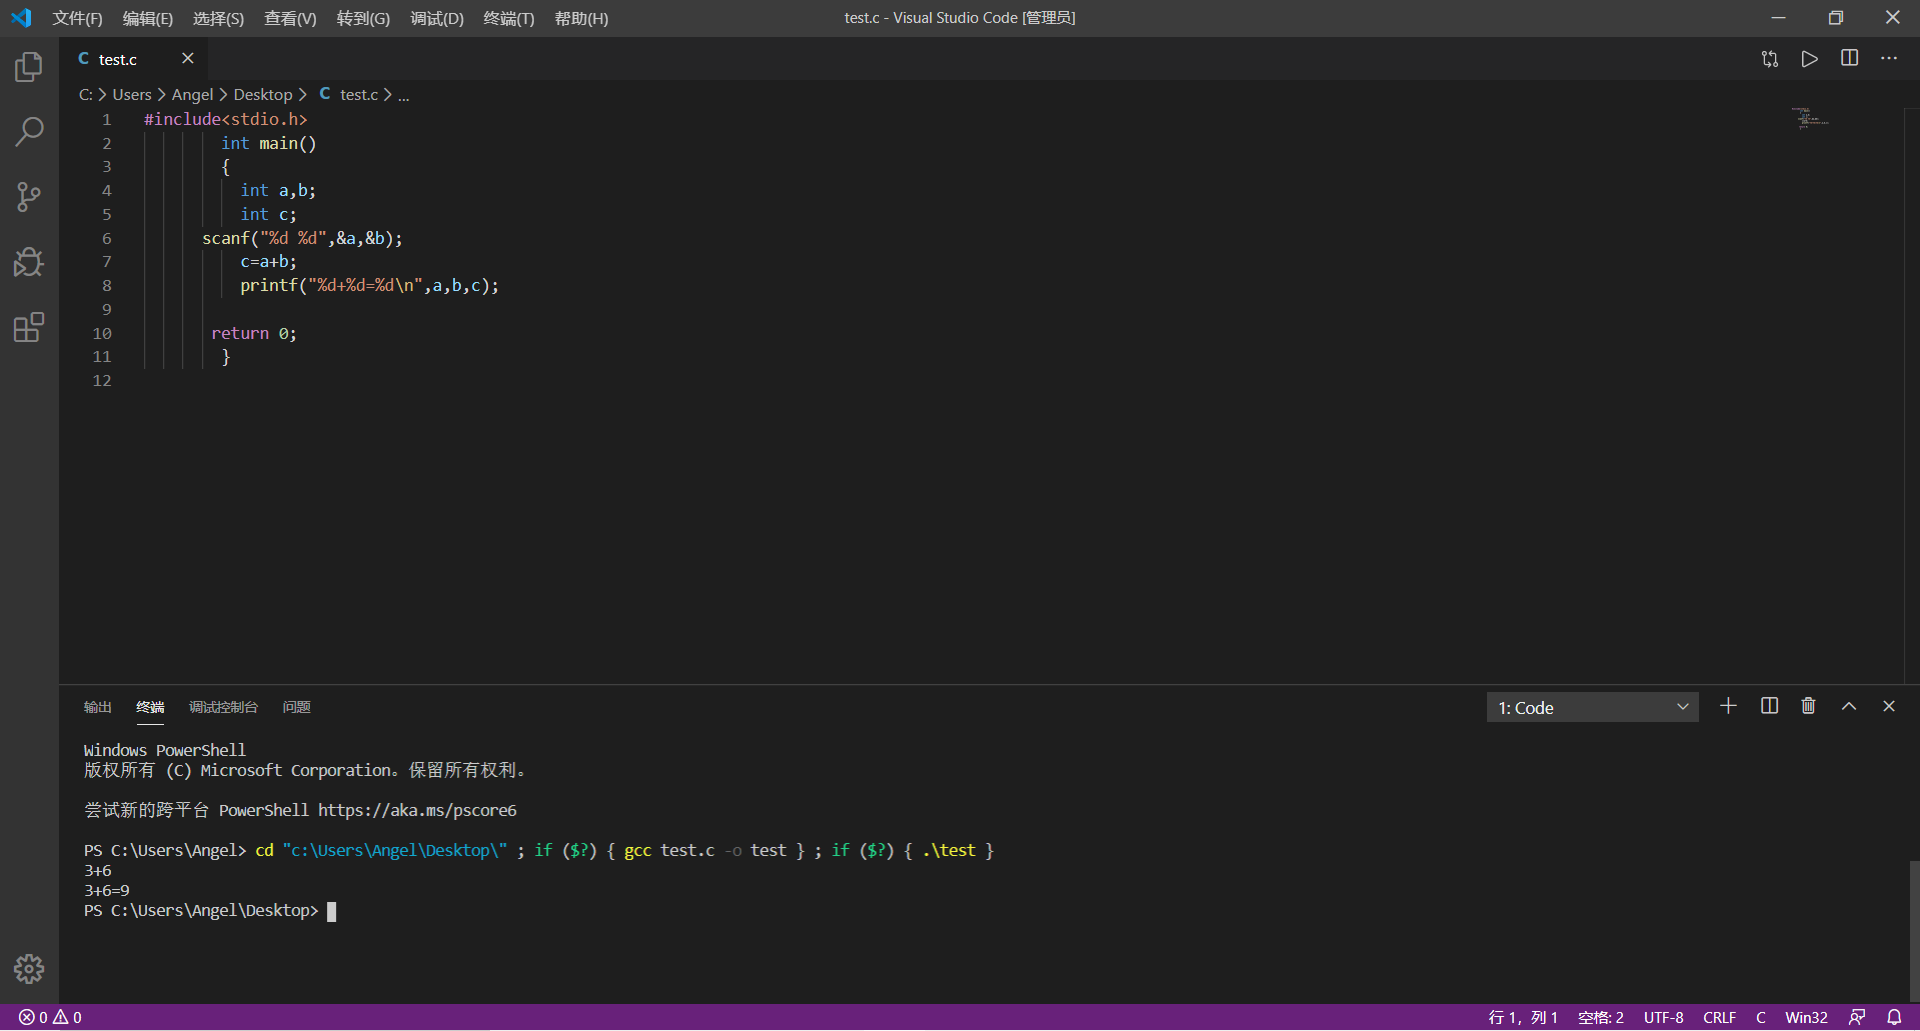Switch to the 终端 panel tab
The height and width of the screenshot is (1031, 1920).
(150, 707)
